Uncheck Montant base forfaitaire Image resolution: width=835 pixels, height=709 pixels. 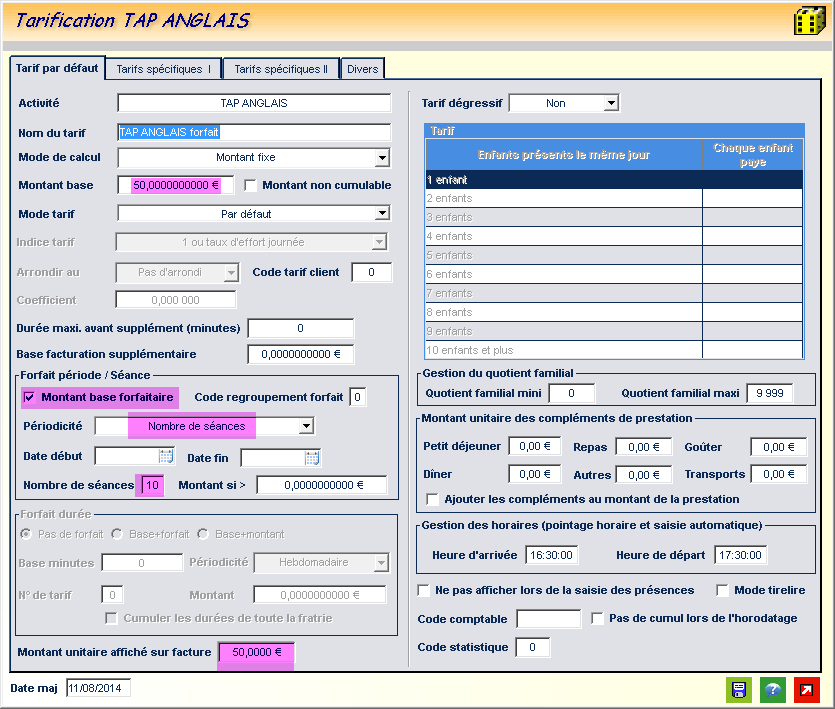coord(29,398)
